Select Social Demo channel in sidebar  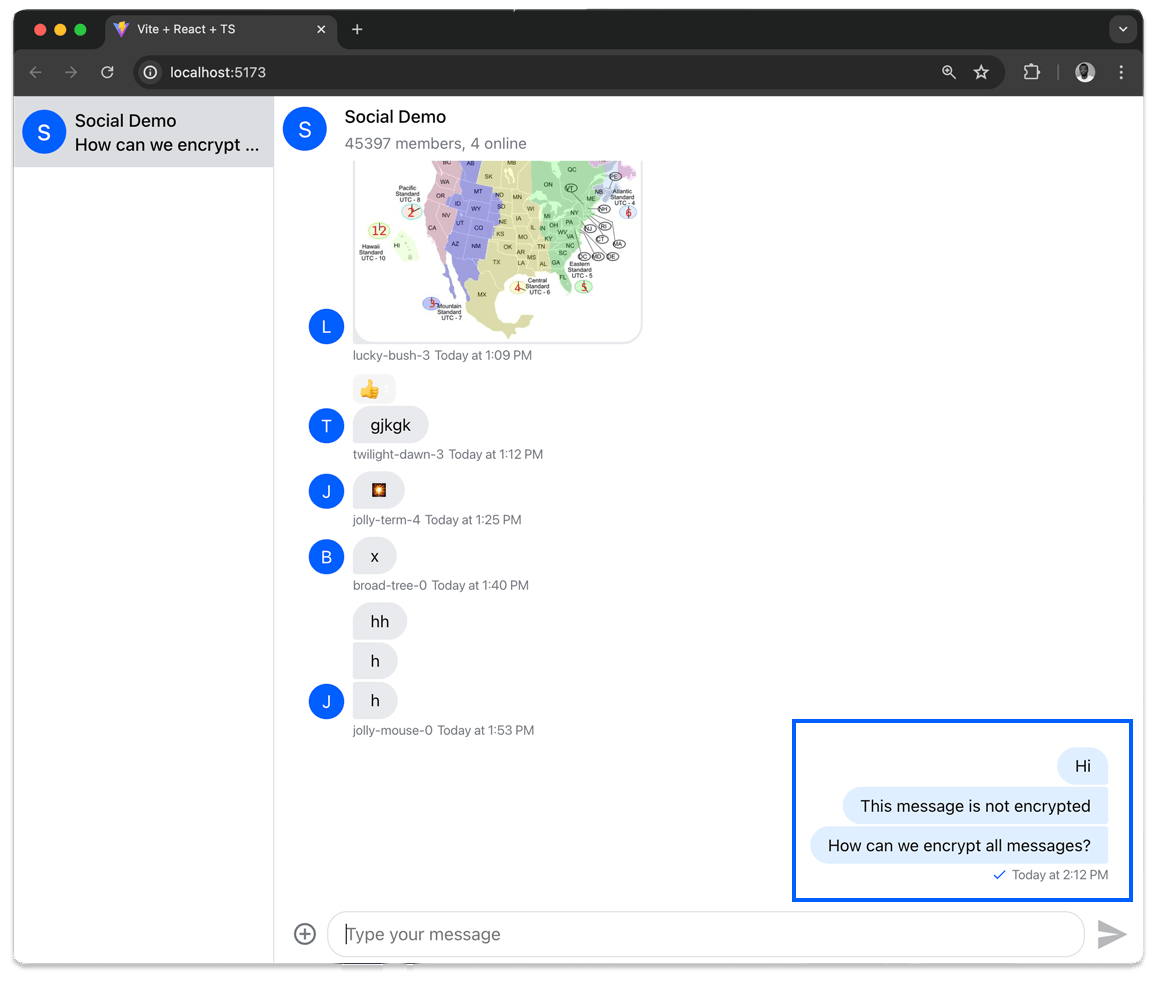point(143,132)
